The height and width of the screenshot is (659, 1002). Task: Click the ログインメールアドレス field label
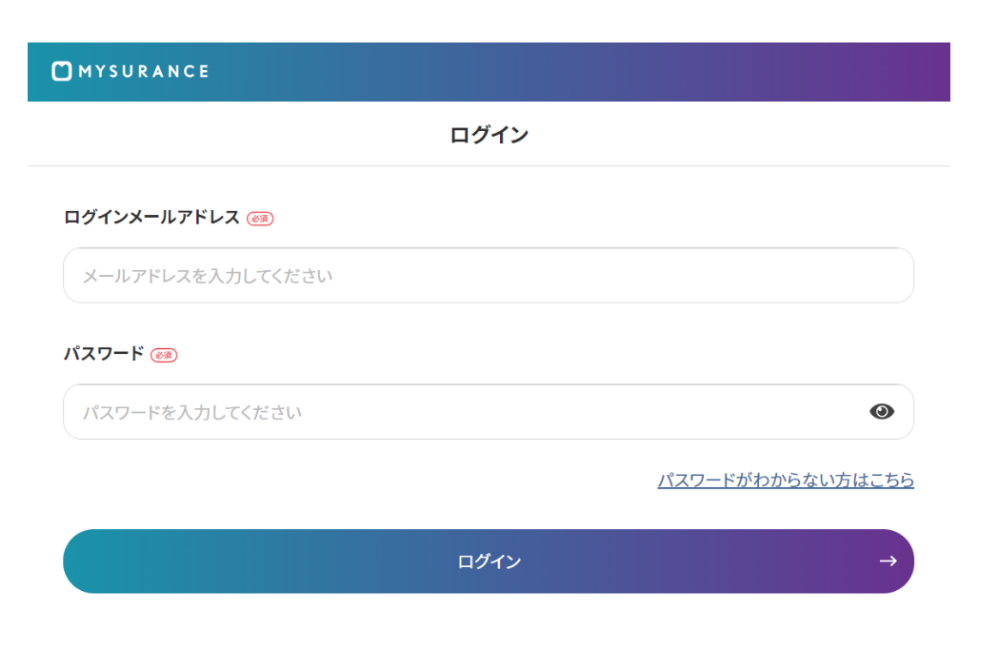coord(152,217)
